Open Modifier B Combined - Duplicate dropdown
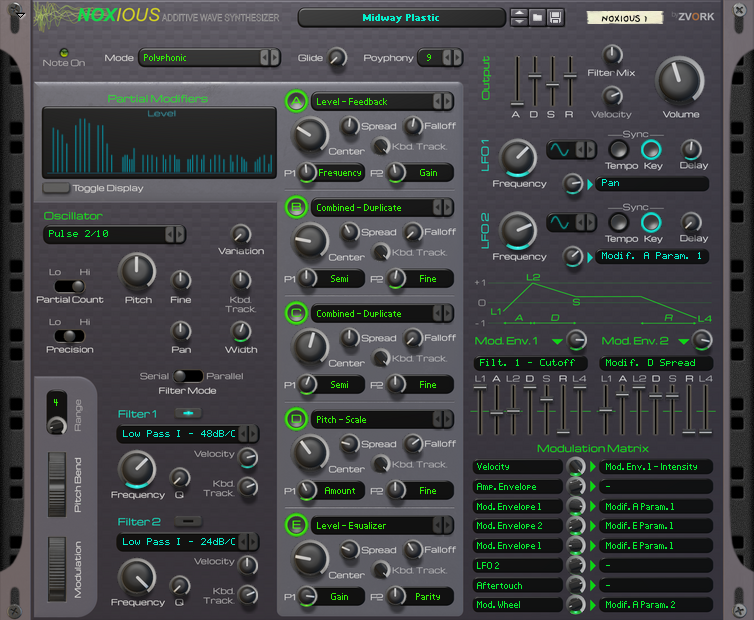Viewport: 754px width, 620px height. [382, 207]
